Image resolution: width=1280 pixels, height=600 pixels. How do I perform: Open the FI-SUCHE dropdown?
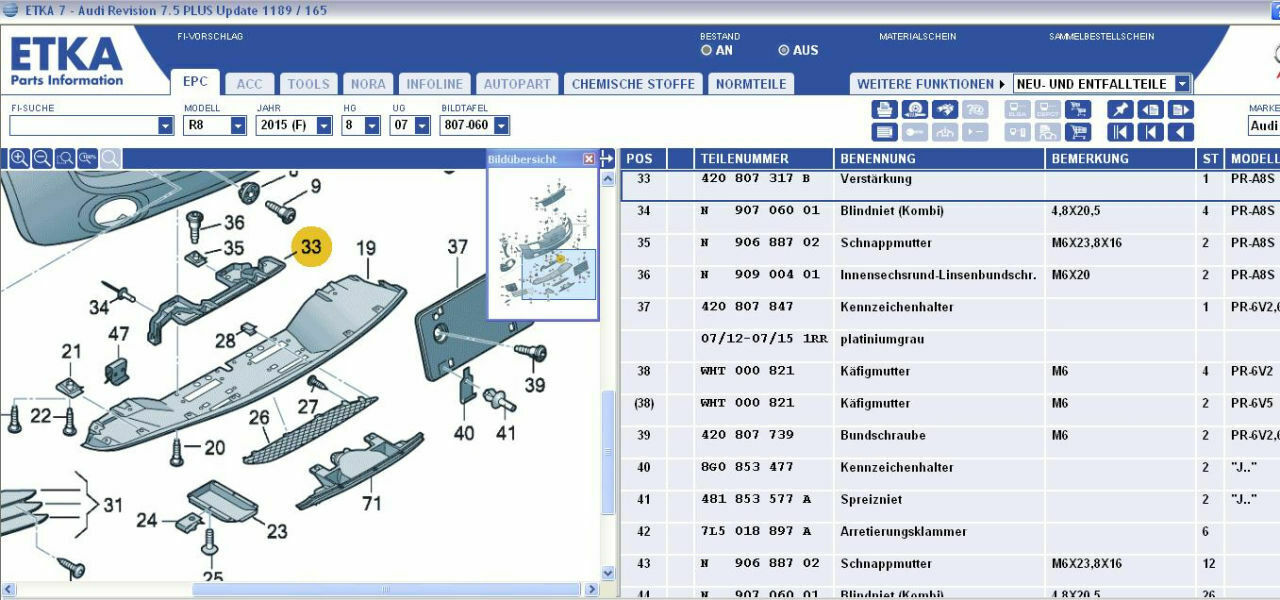coord(165,126)
